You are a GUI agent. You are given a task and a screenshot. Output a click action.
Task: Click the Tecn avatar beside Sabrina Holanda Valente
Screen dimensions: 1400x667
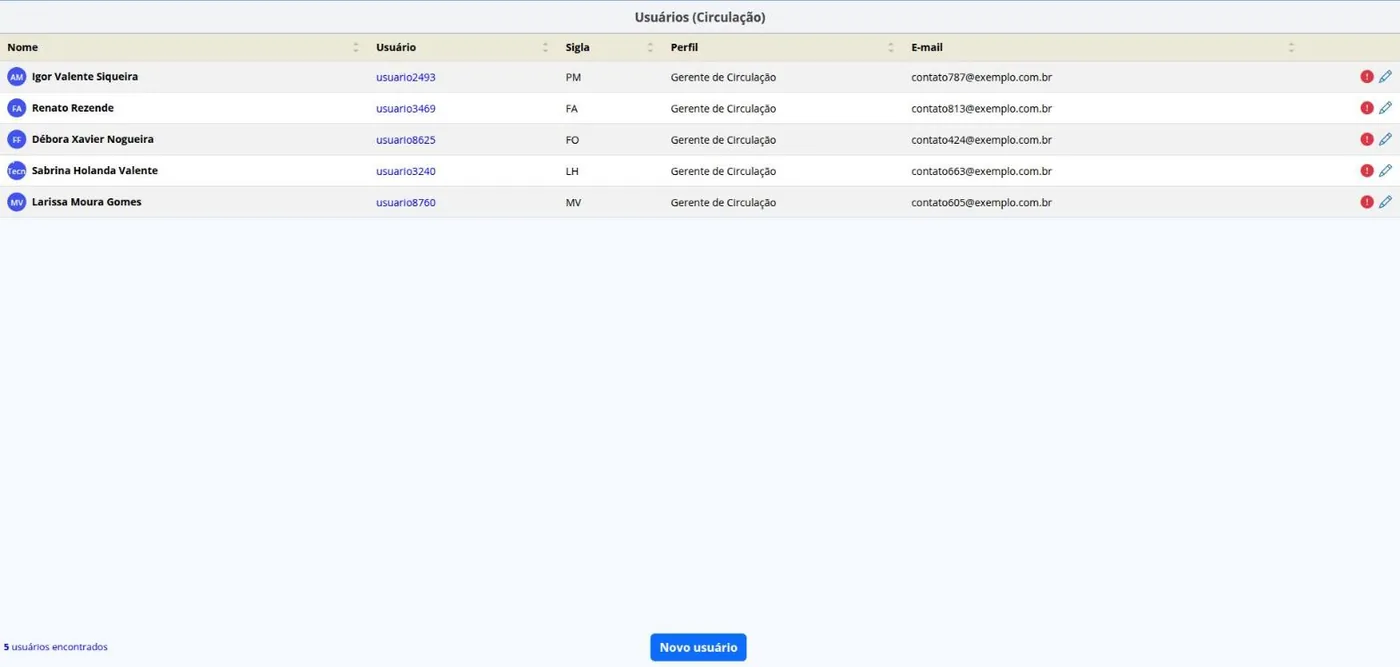[16, 171]
